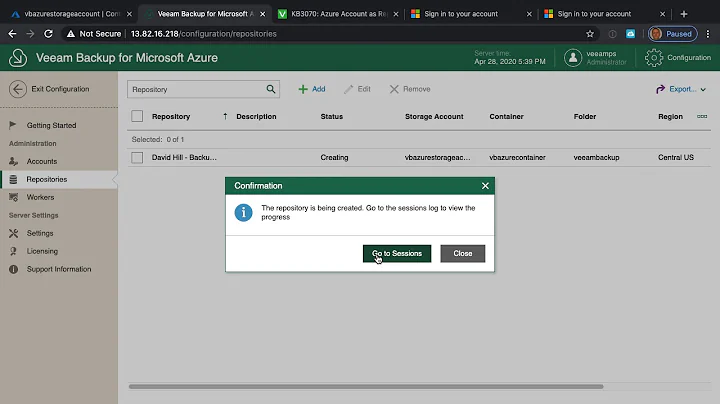This screenshot has width=720, height=404.
Task: Click the Not Secure warning icon
Action: point(71,34)
